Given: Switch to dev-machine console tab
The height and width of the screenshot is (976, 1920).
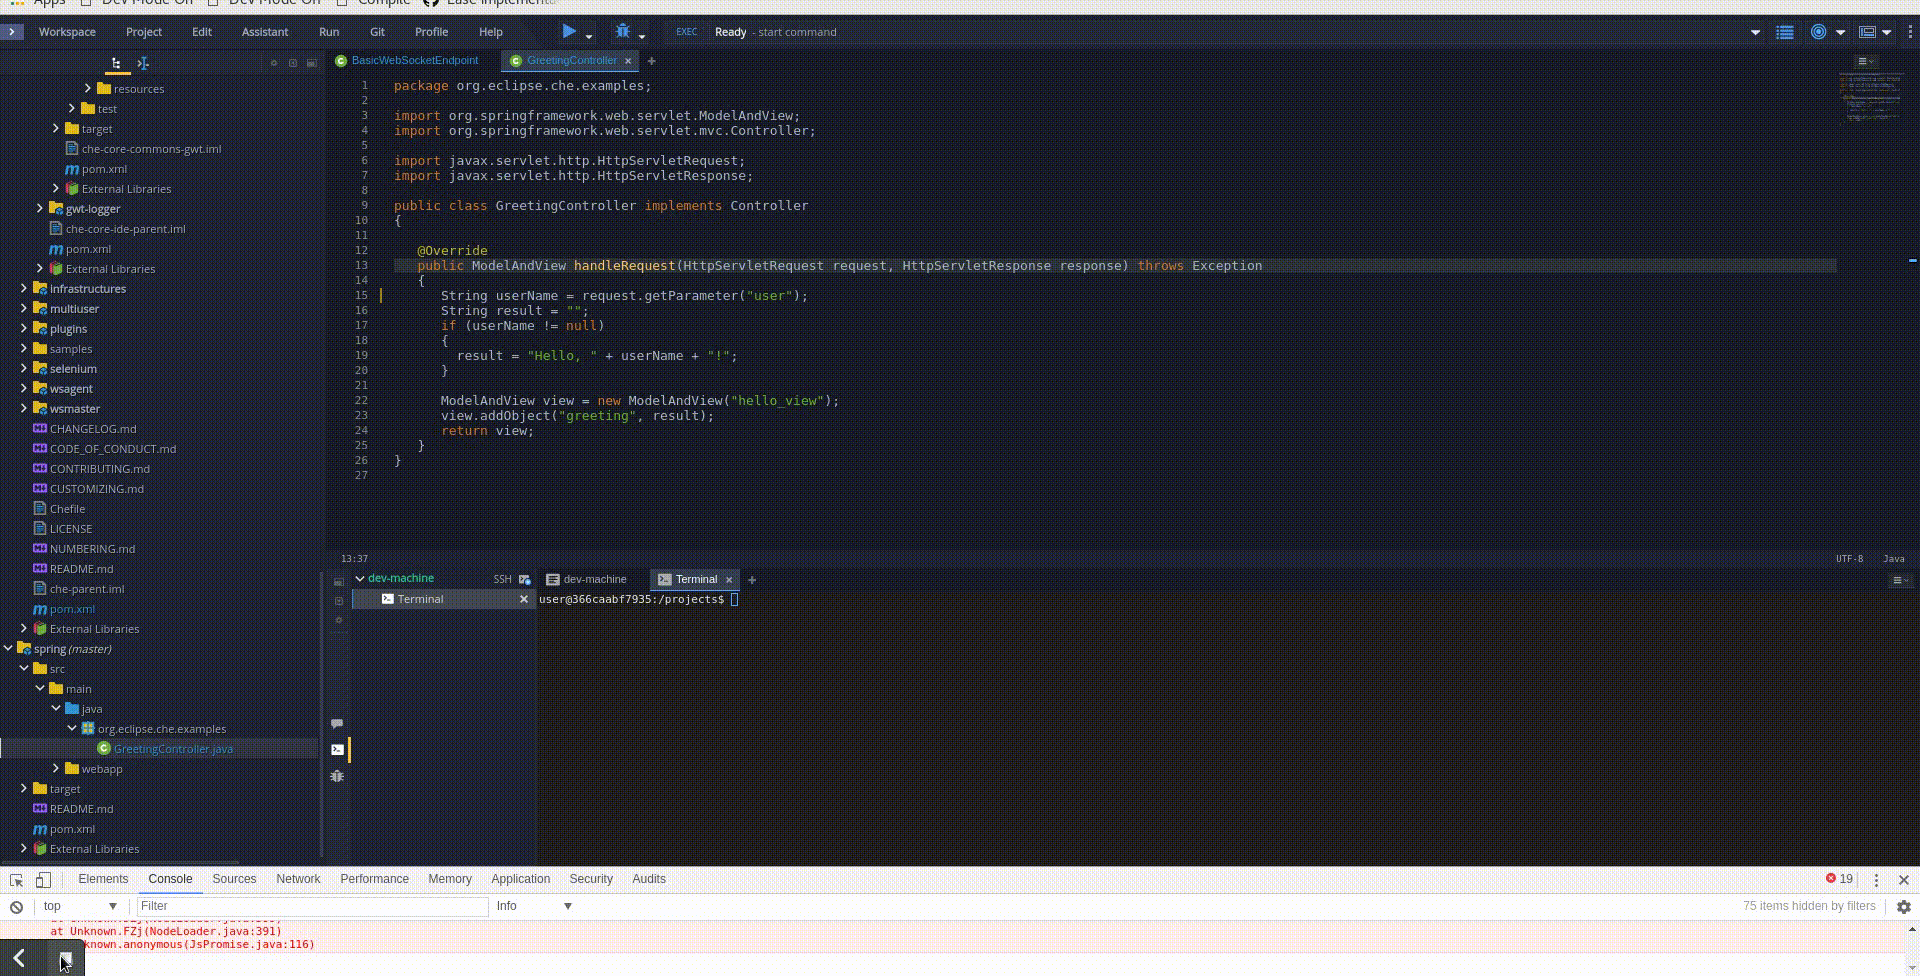Looking at the screenshot, I should click(x=587, y=580).
